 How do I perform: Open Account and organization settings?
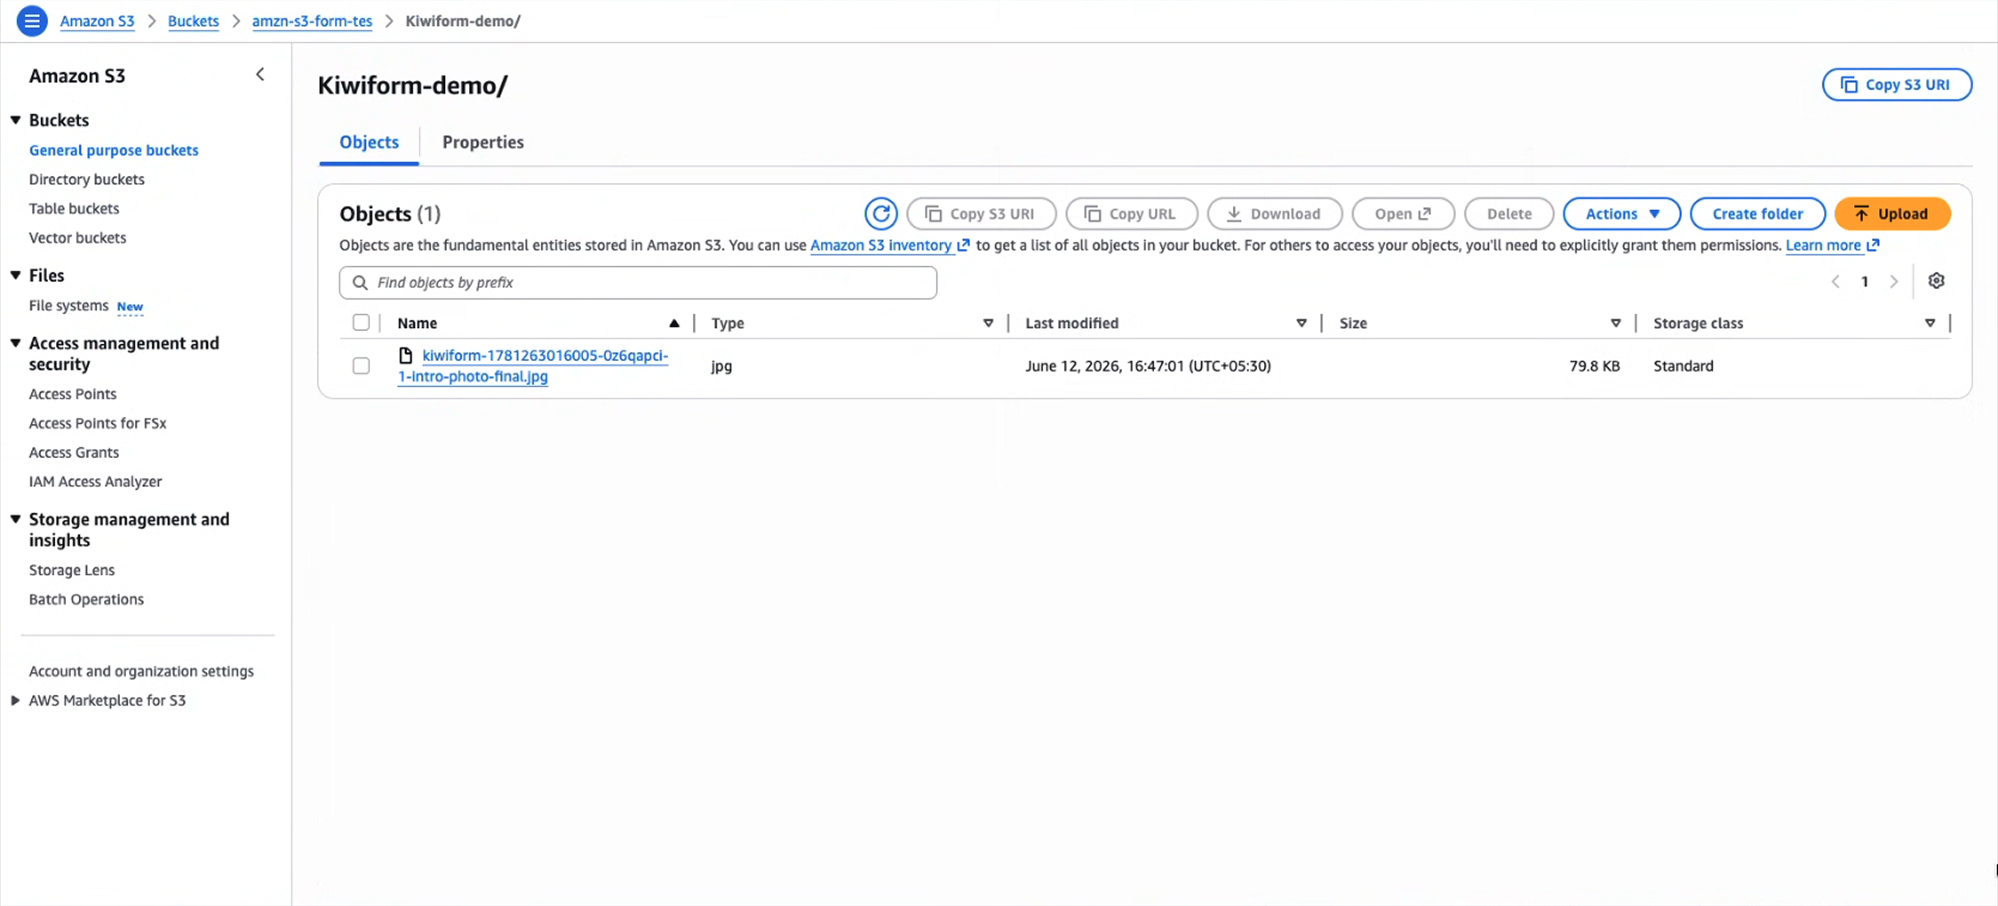[141, 671]
